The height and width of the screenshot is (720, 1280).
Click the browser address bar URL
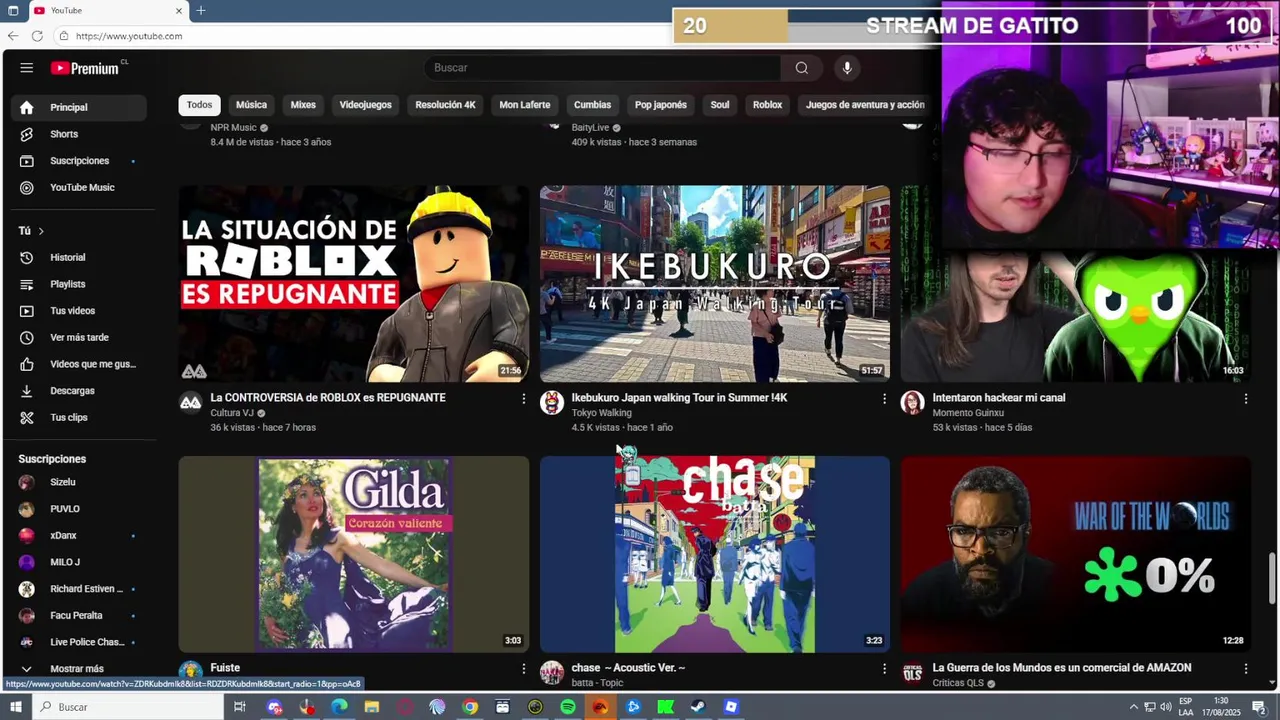click(128, 36)
